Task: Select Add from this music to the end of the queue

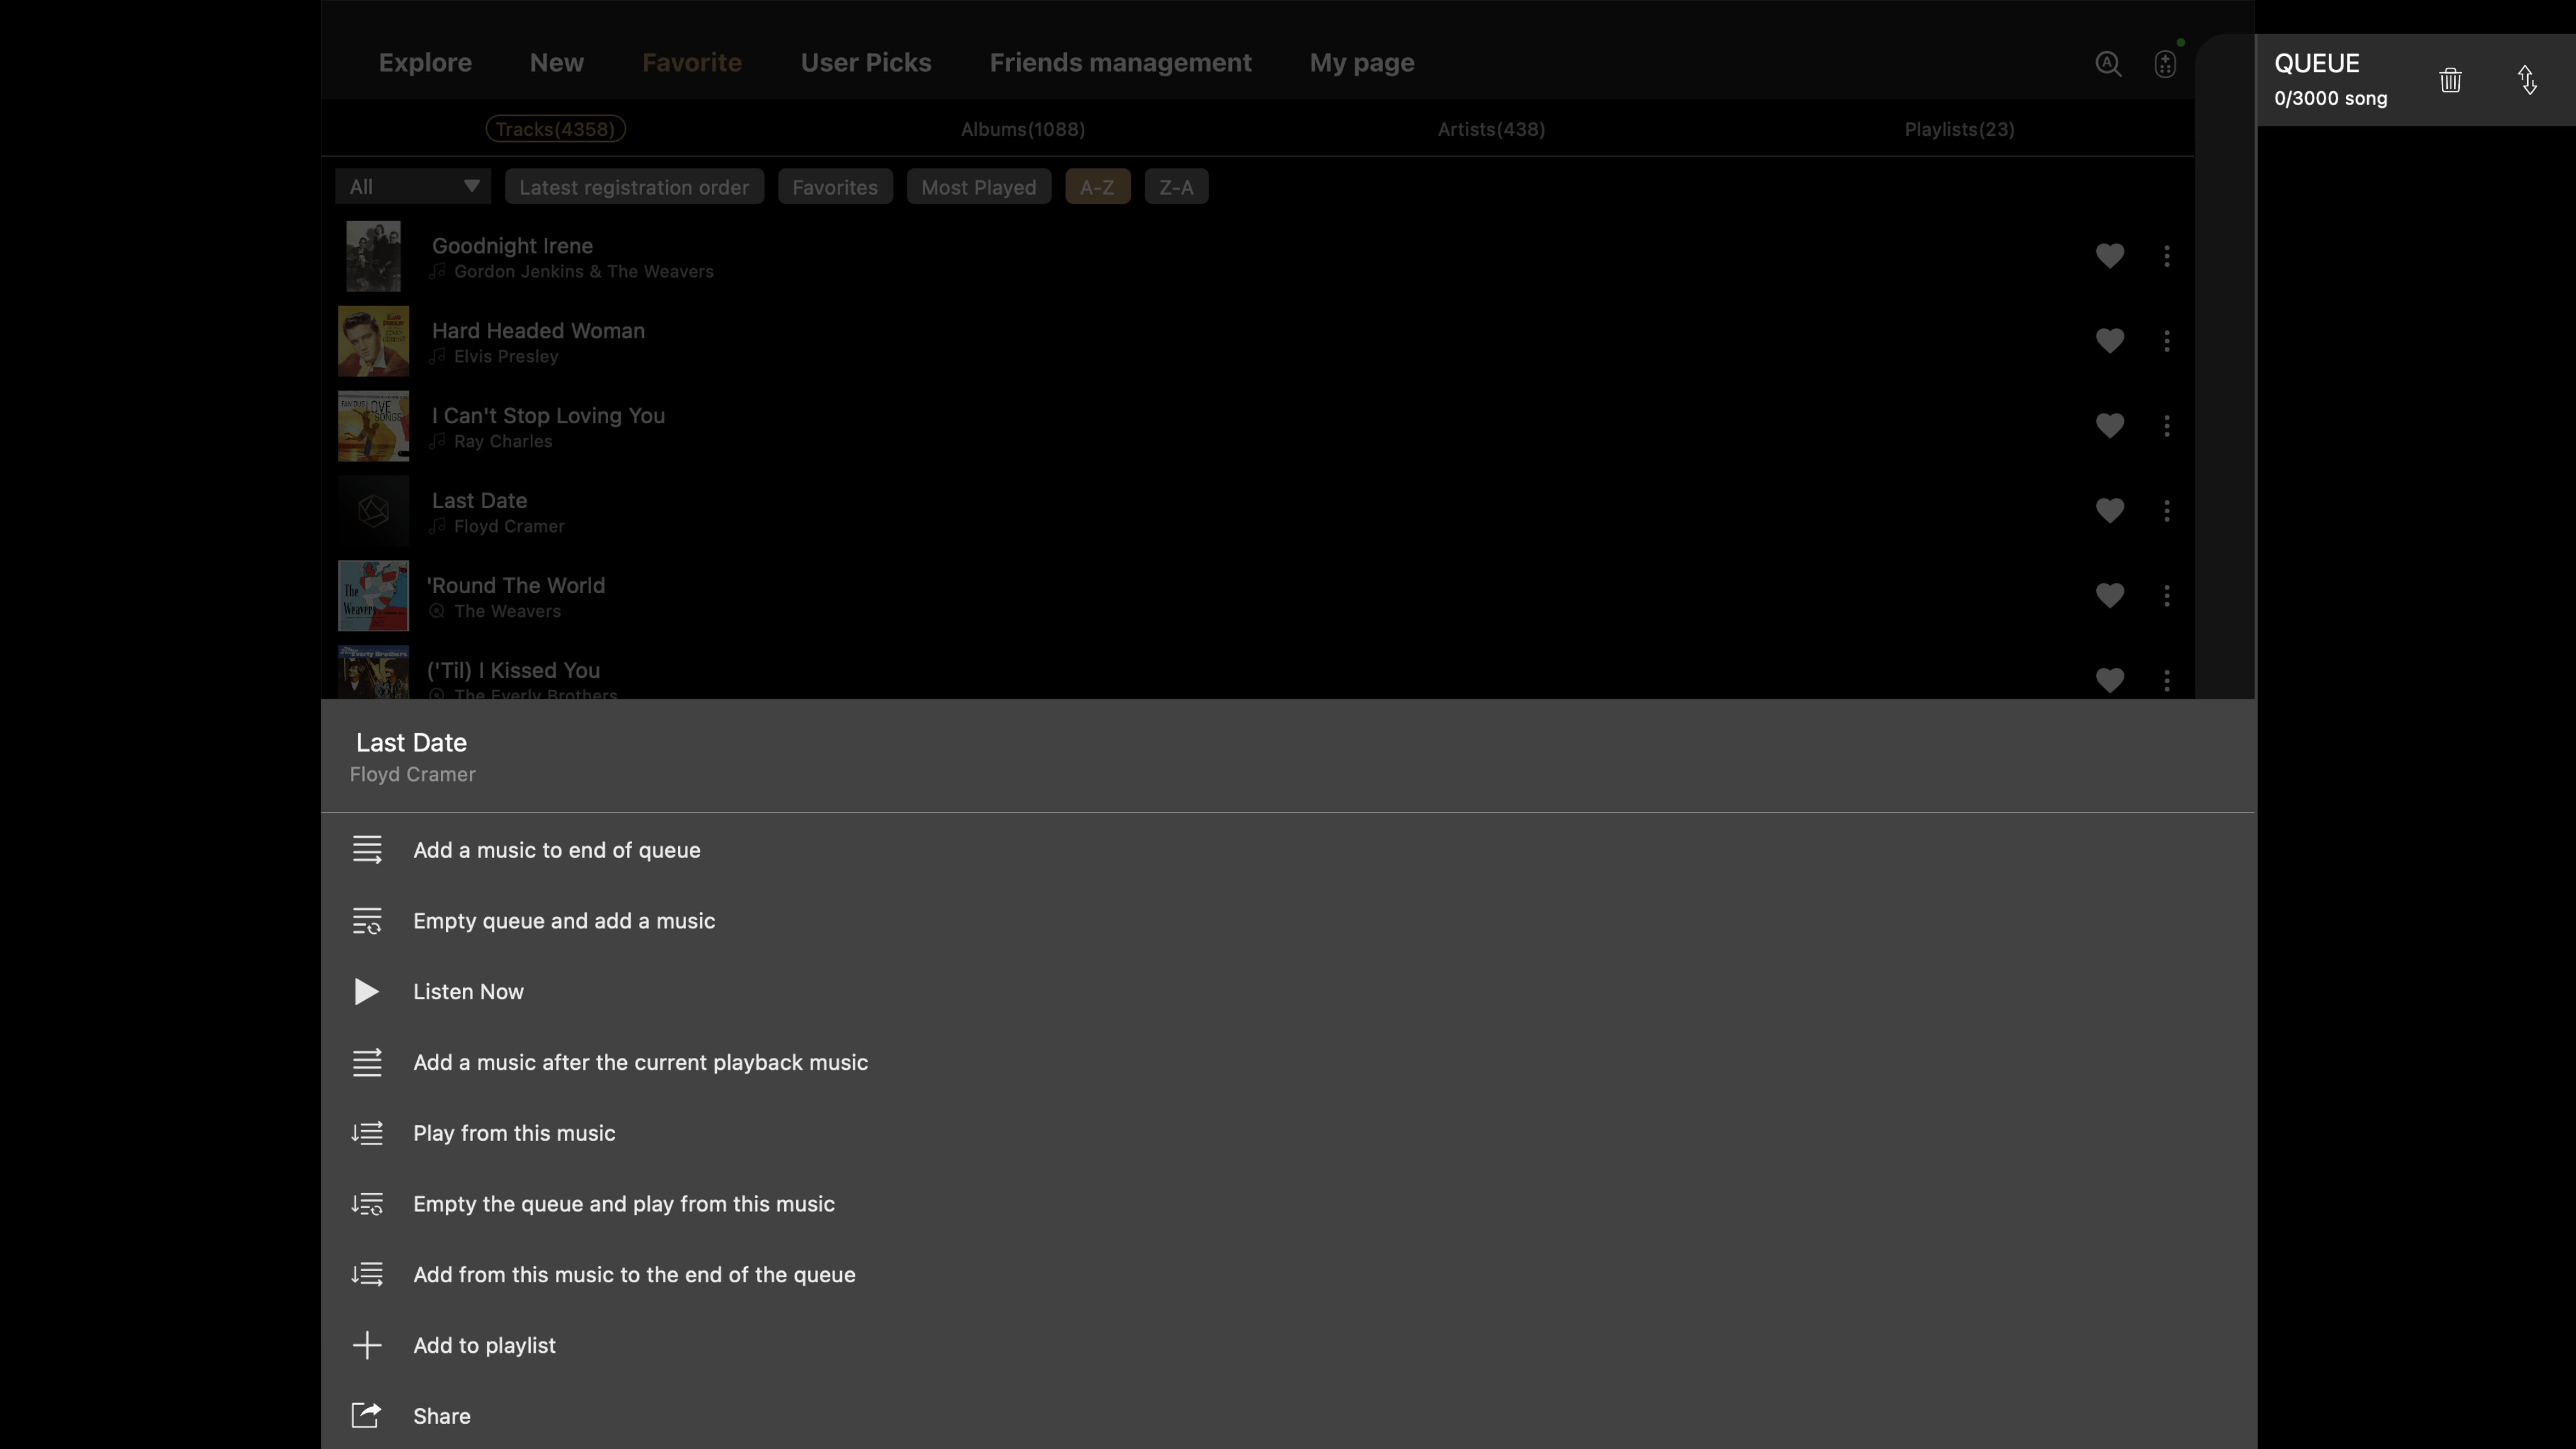Action: (x=634, y=1275)
